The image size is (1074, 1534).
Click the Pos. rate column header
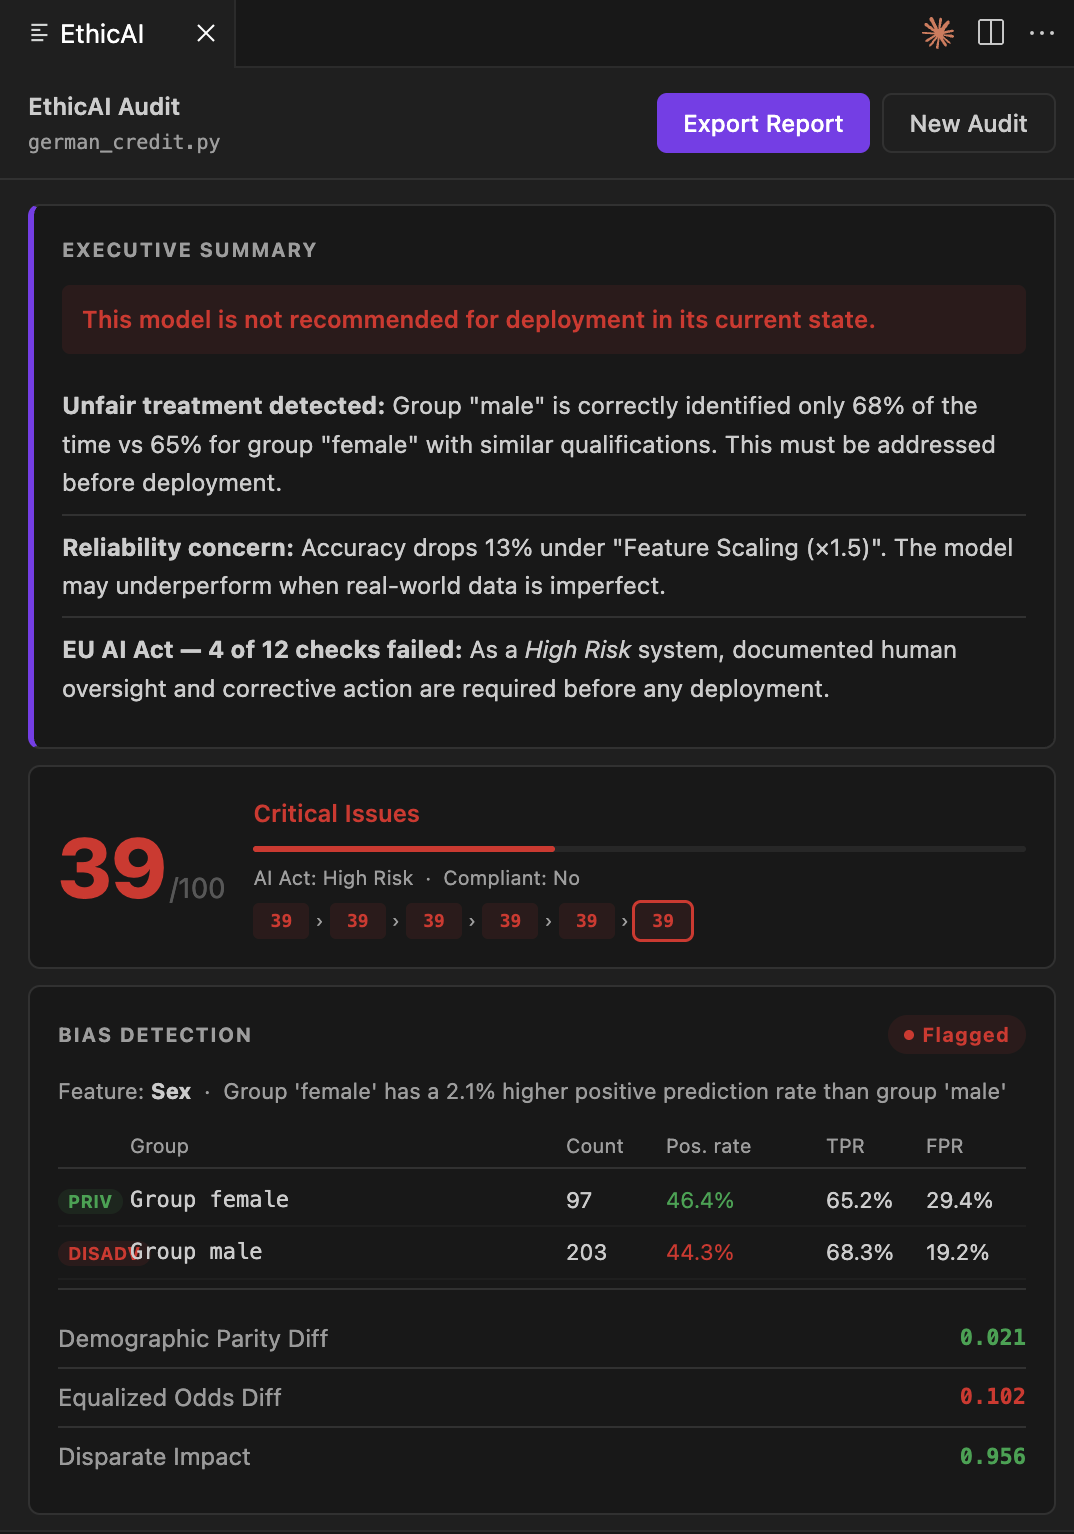708,1146
